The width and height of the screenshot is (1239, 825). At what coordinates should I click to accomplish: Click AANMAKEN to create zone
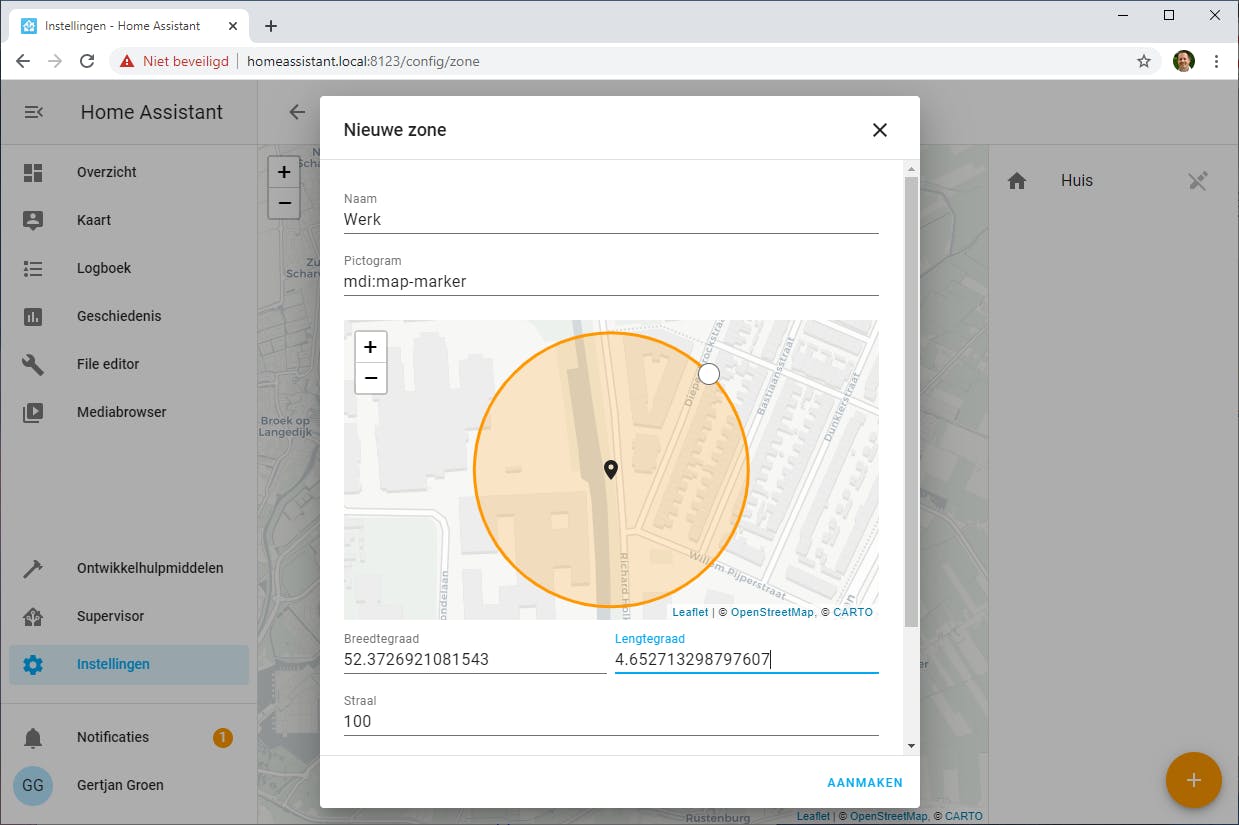point(864,783)
